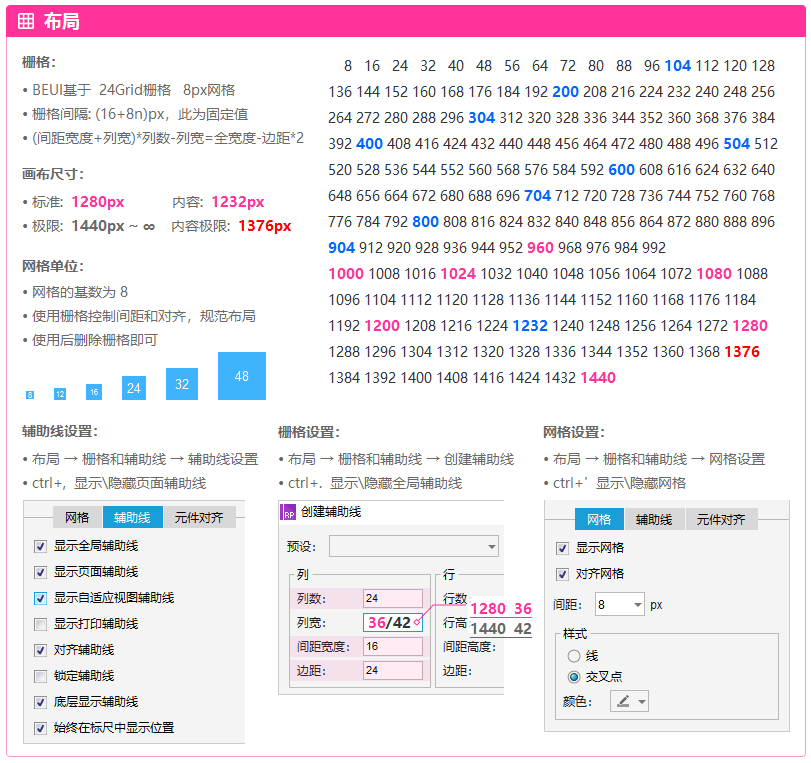Click blue number 1232 in number grid

tap(530, 325)
